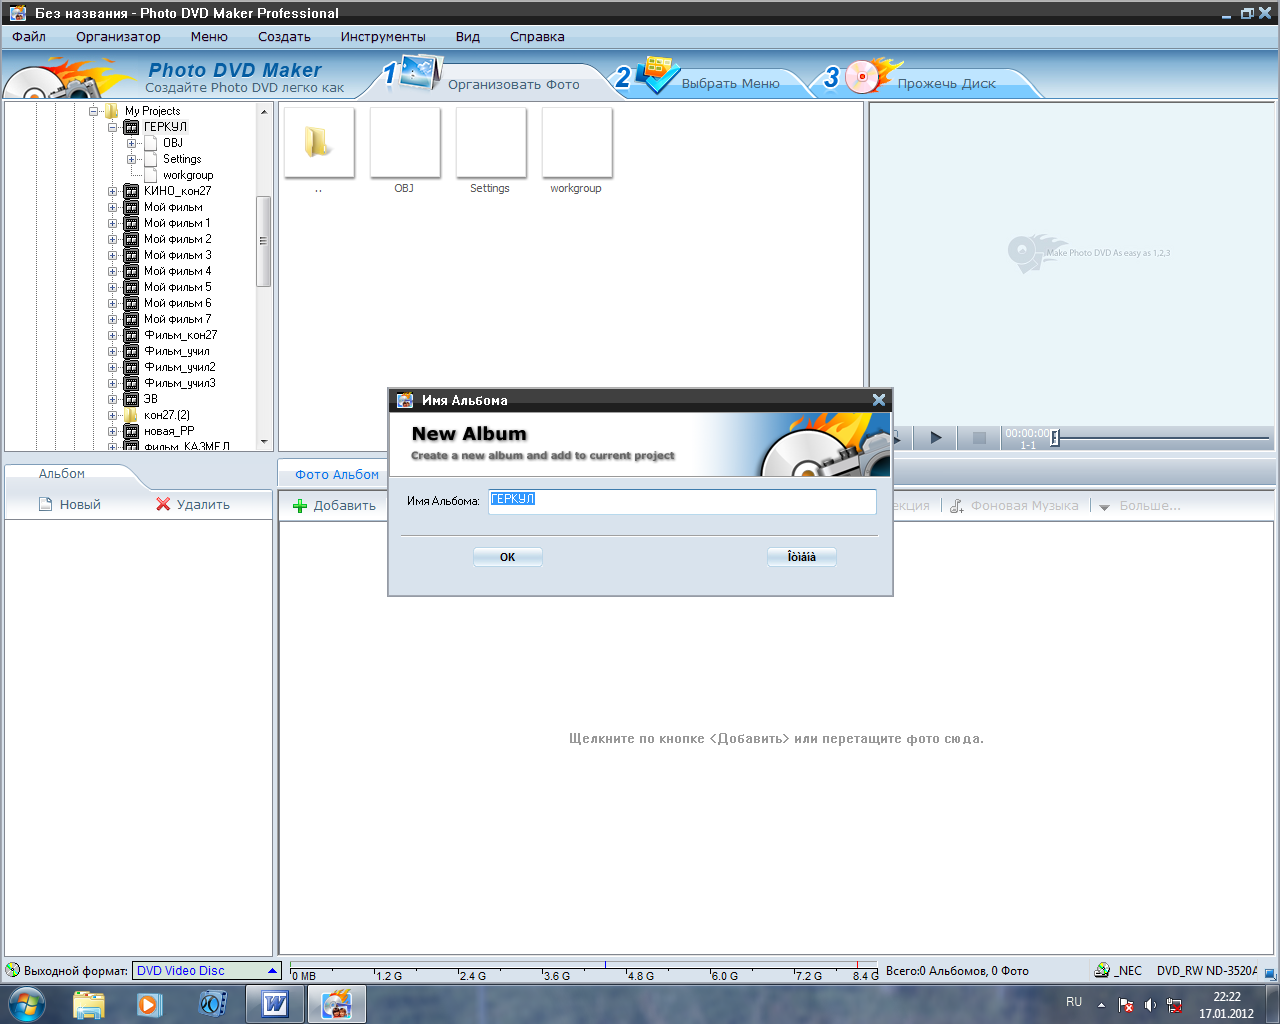Screen dimensions: 1280x1024
Task: Click the Action Center flag tray icon
Action: click(x=1126, y=1005)
